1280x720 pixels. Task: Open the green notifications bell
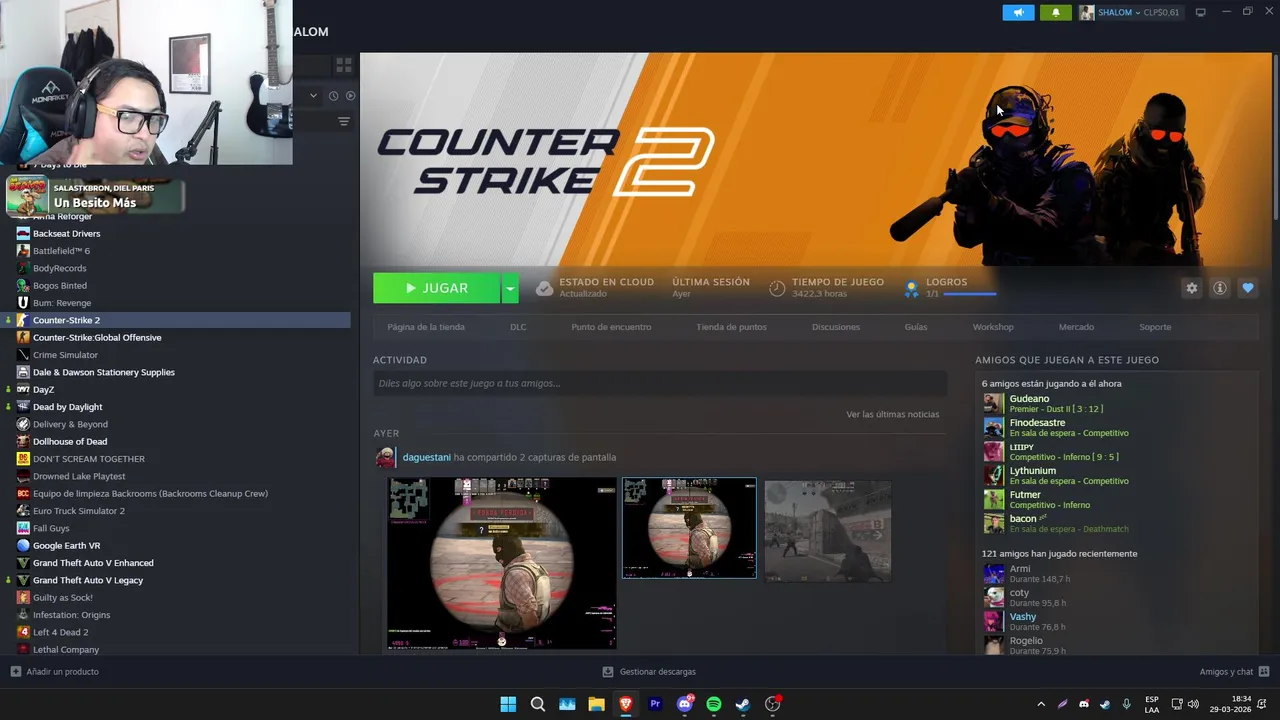tap(1056, 12)
